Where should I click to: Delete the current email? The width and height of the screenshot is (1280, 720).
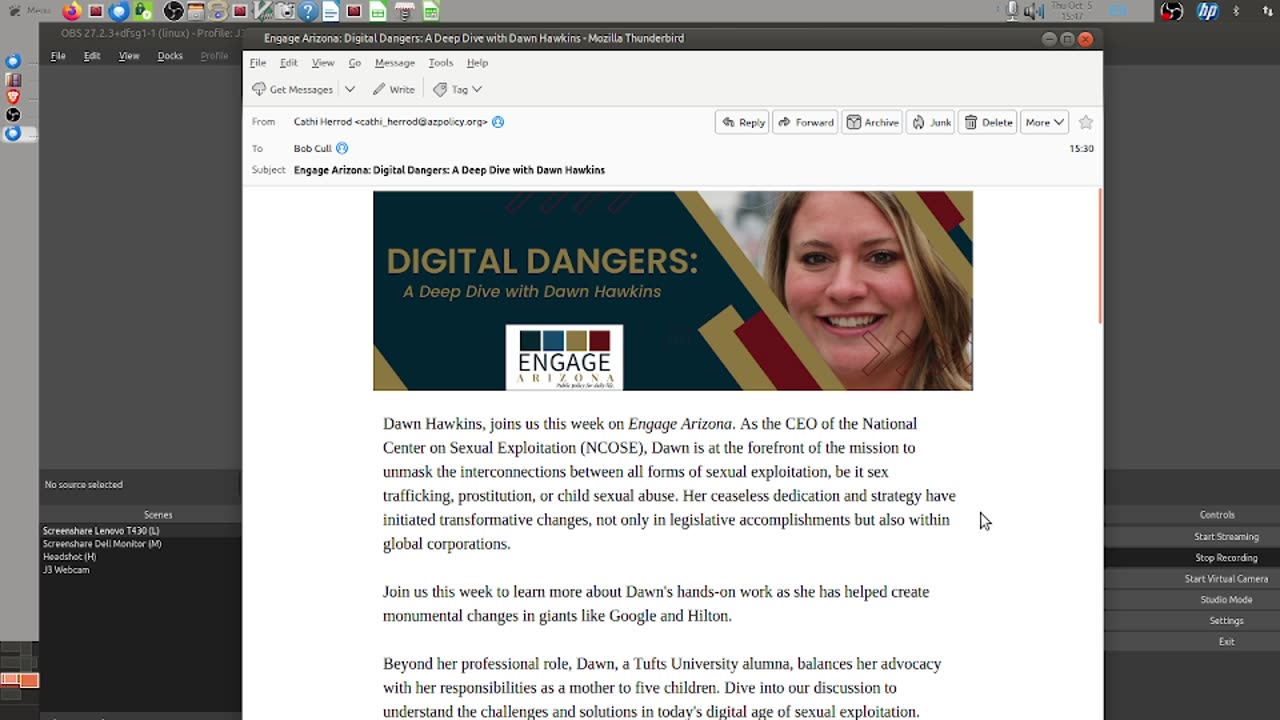(x=988, y=122)
